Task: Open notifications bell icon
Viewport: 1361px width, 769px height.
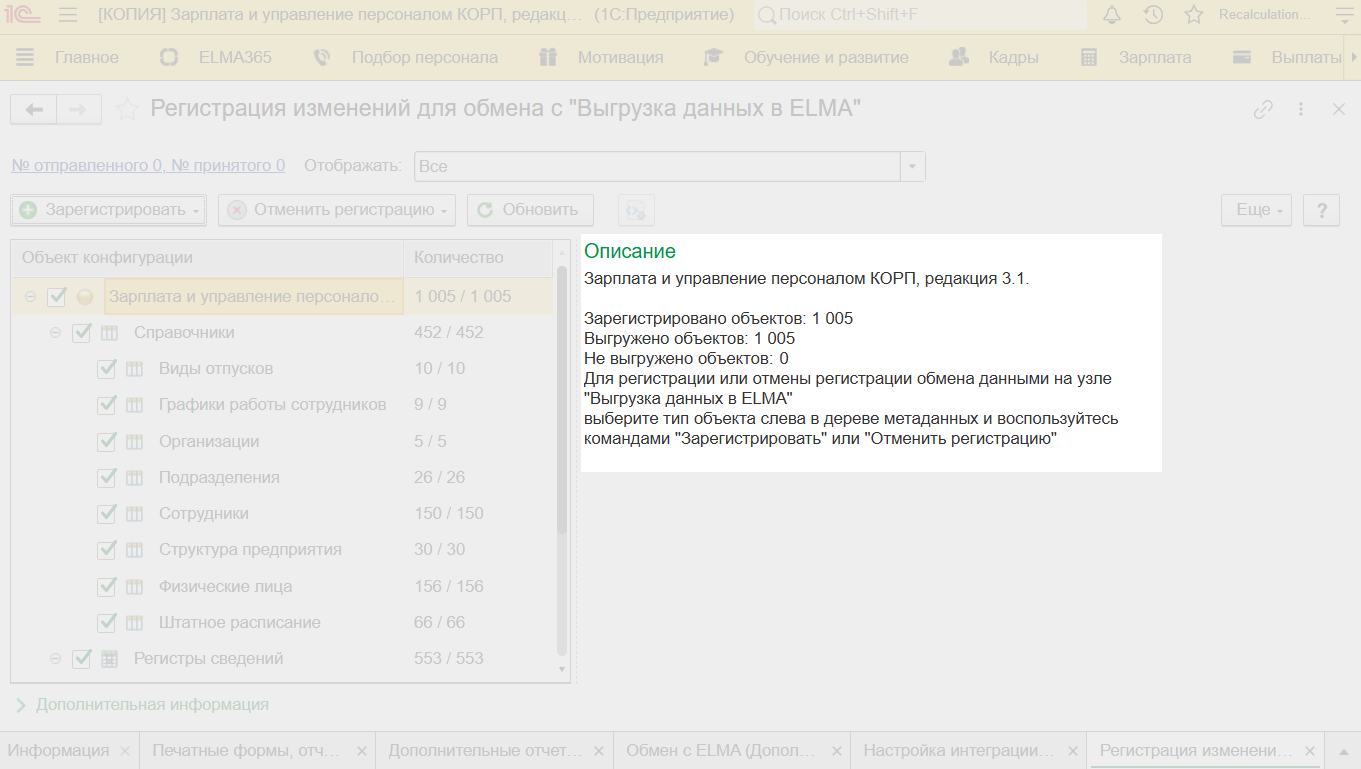Action: point(1112,15)
